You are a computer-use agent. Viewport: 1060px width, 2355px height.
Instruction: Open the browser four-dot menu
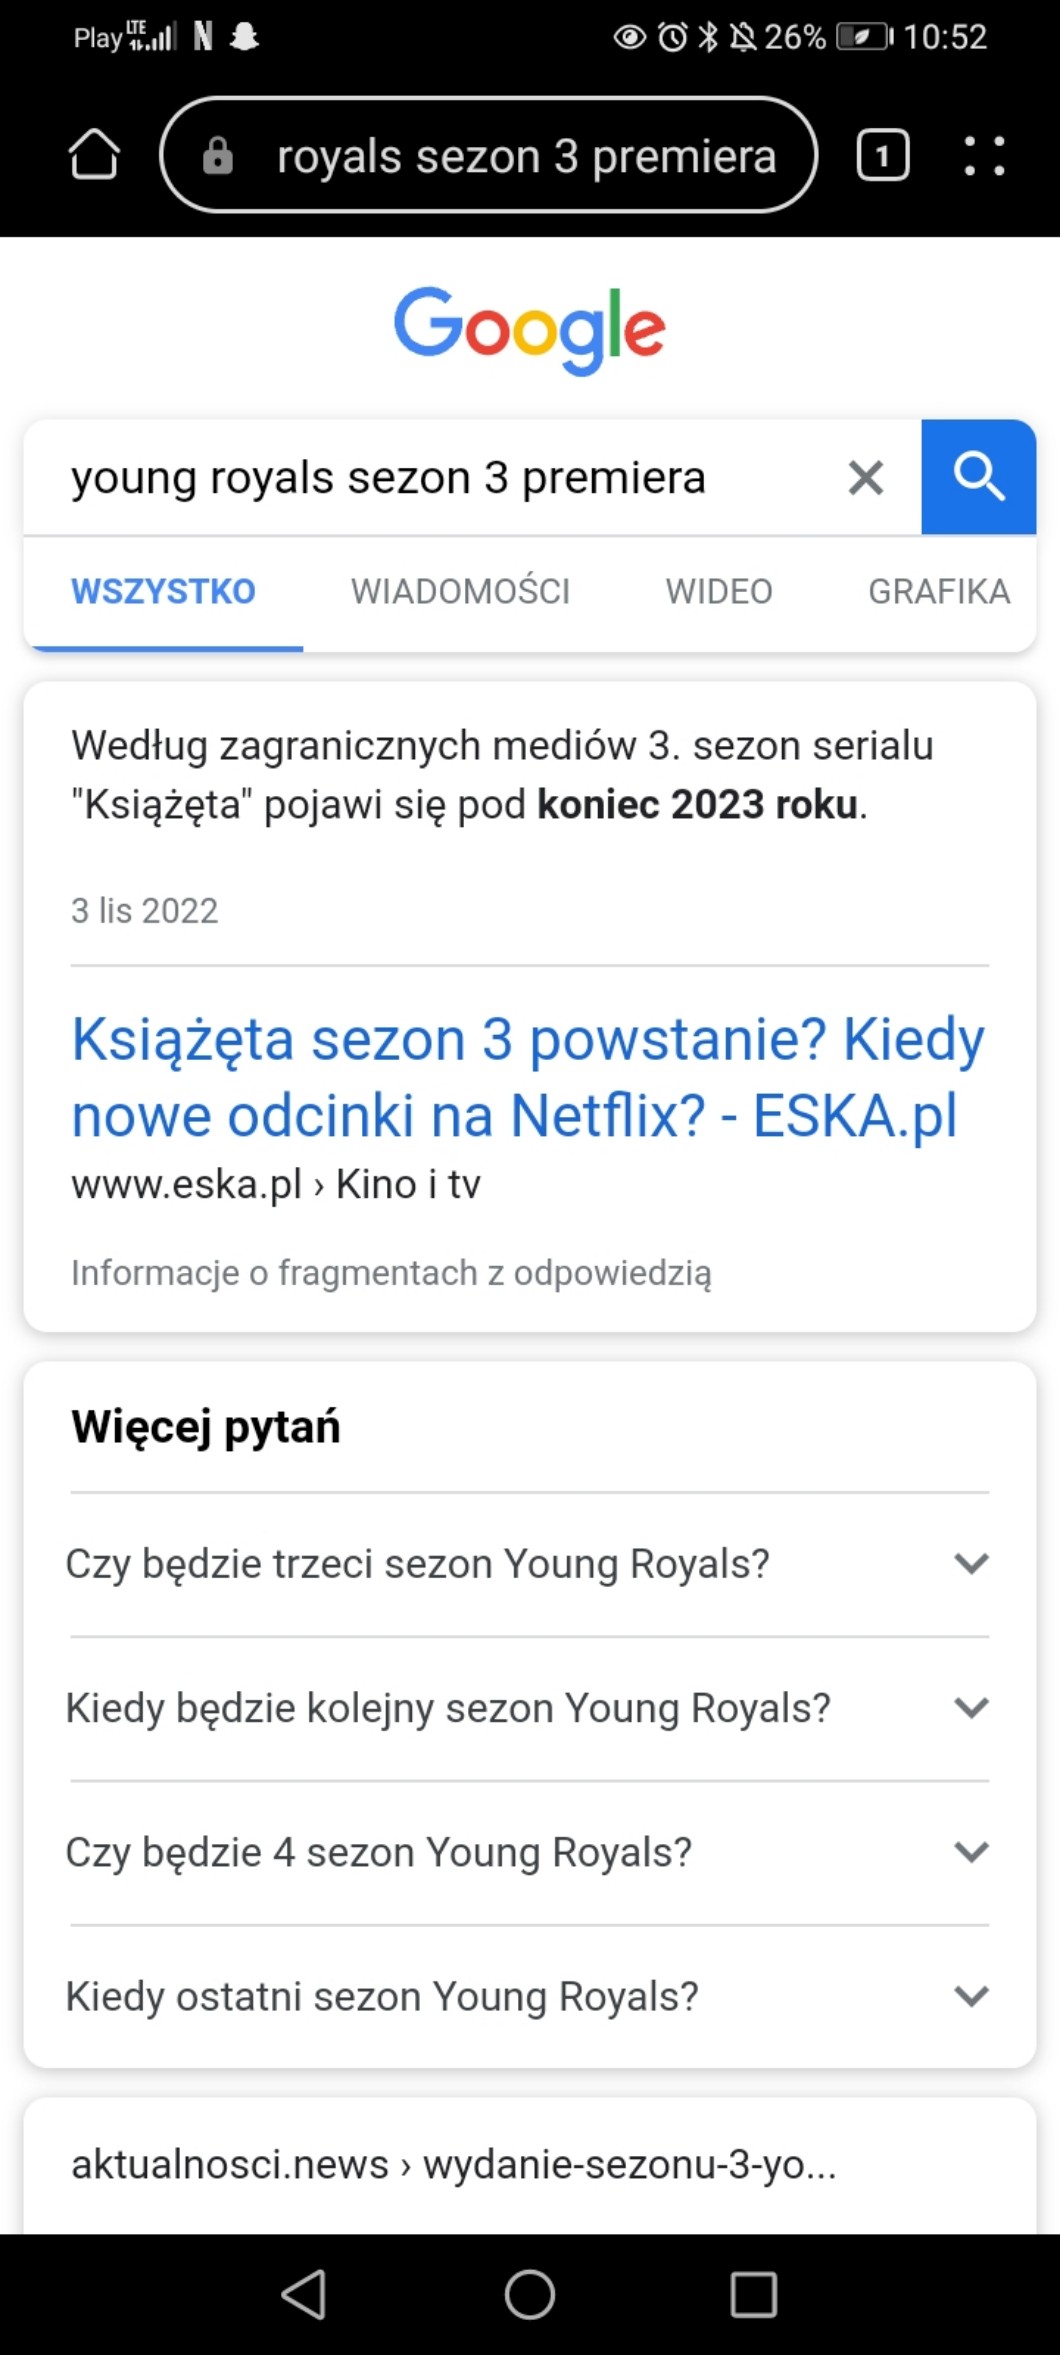point(984,156)
